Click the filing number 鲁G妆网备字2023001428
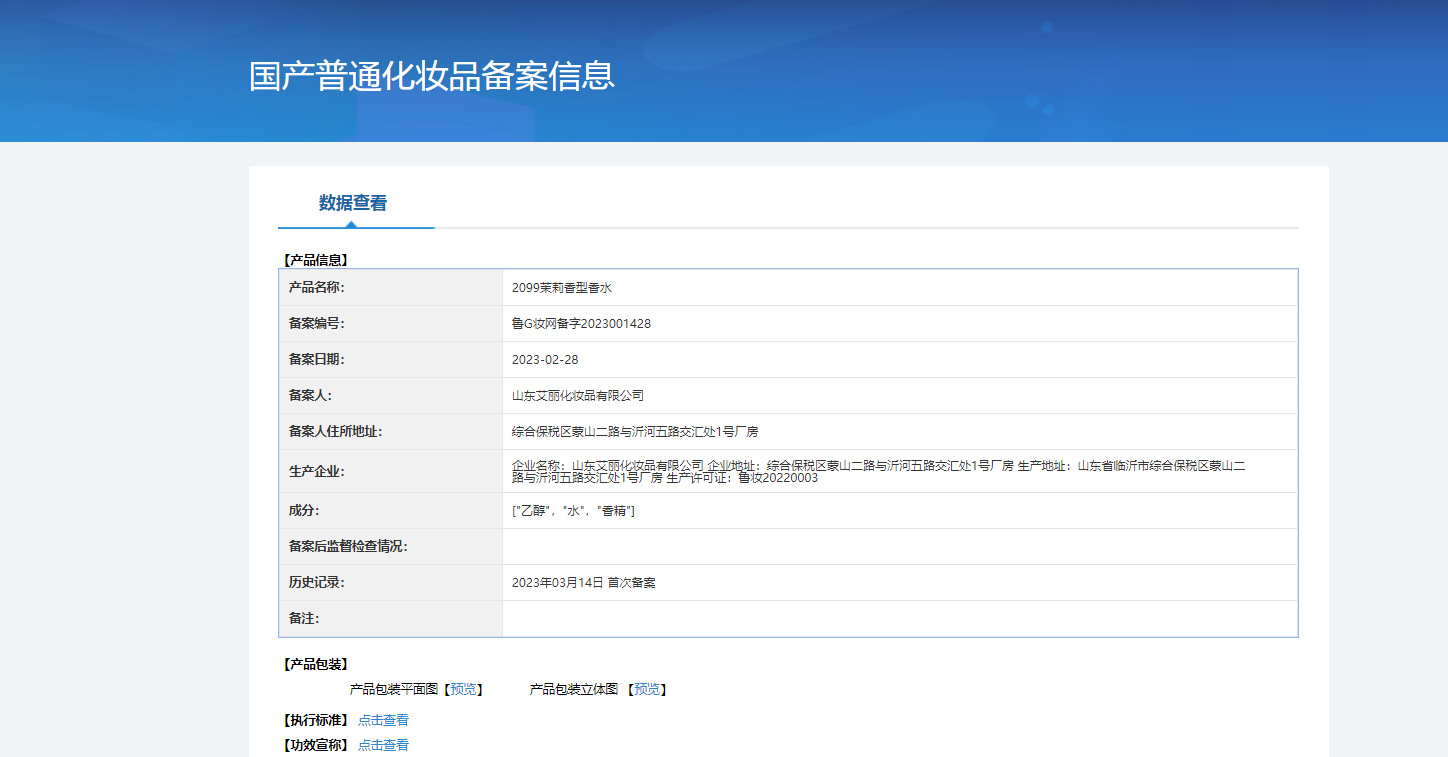 click(x=581, y=324)
